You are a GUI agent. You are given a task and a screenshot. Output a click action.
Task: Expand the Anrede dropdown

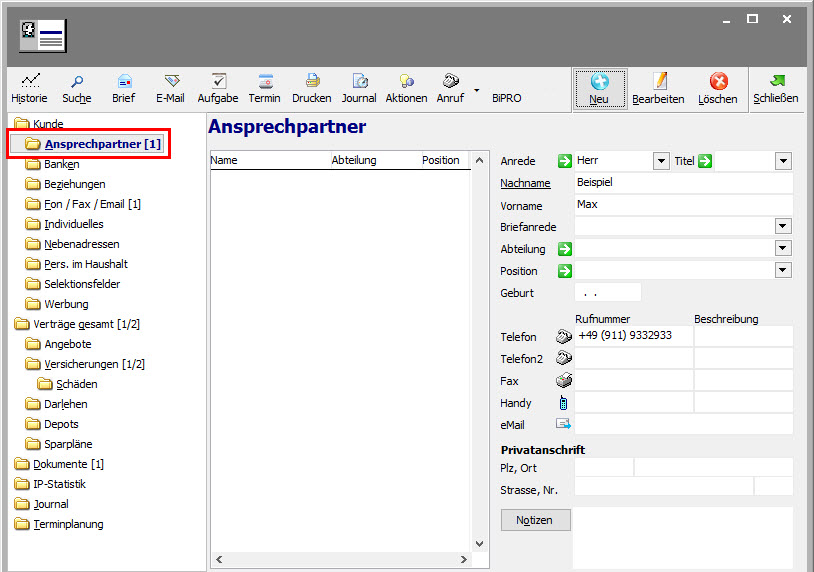(661, 161)
